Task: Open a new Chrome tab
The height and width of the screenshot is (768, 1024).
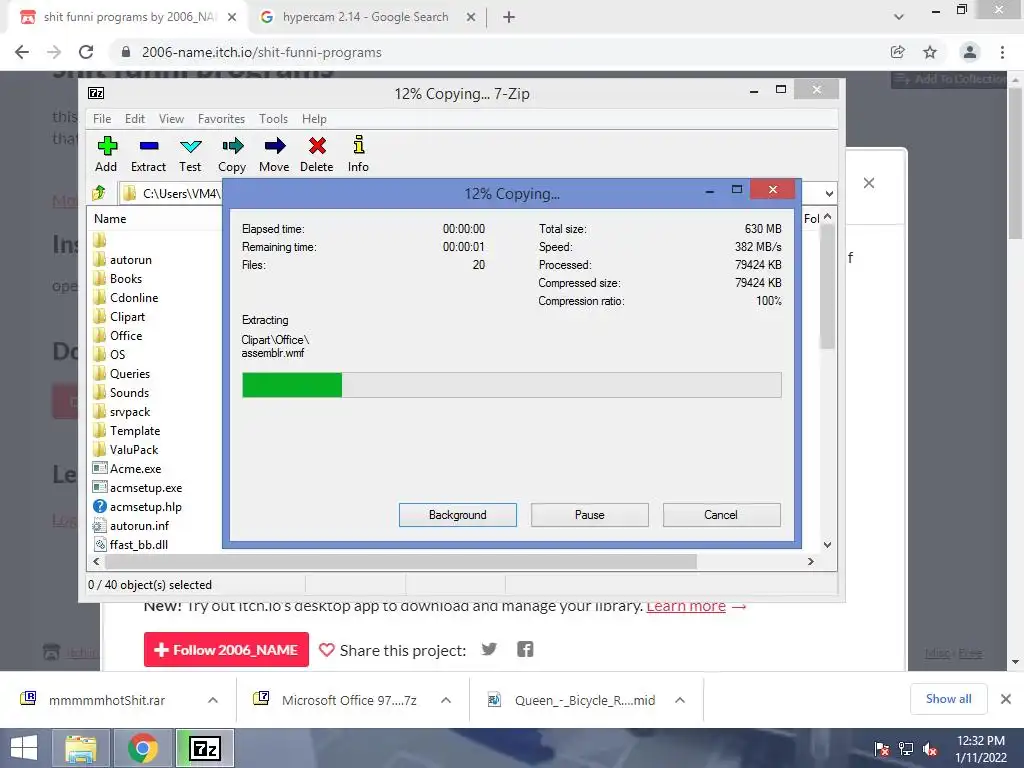Action: (x=509, y=18)
